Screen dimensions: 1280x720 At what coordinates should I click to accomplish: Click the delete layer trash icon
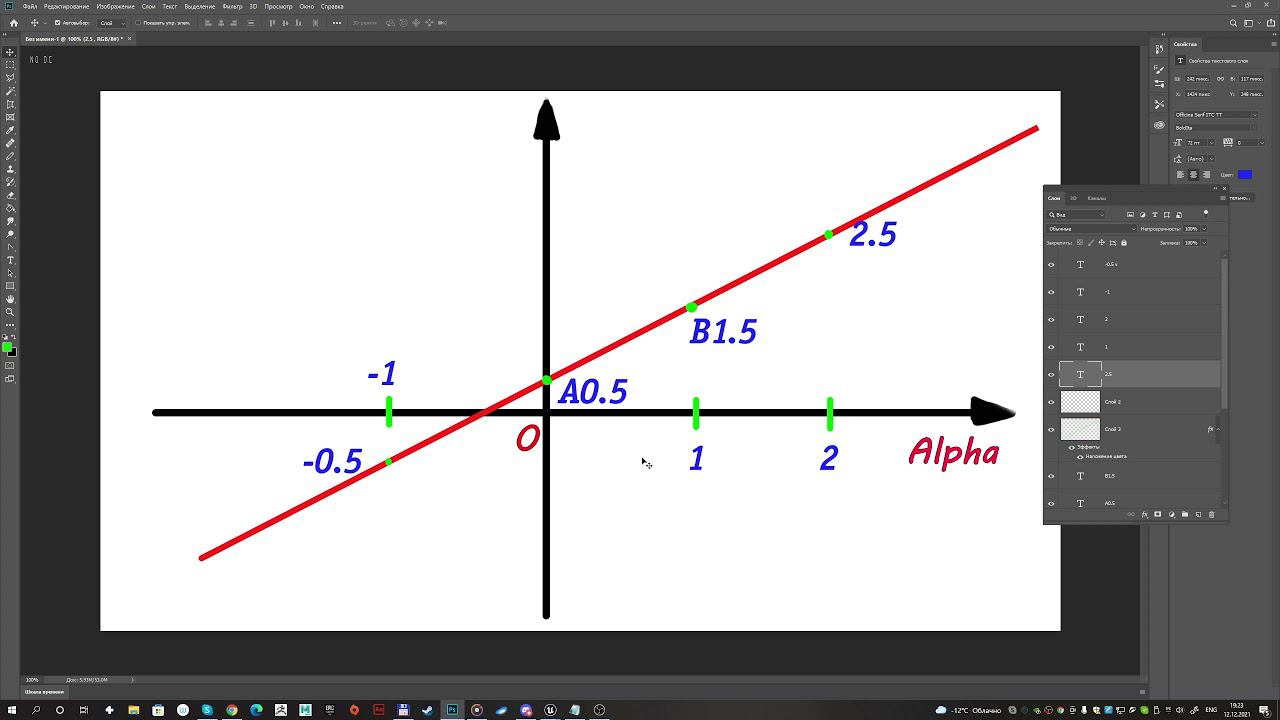1211,514
